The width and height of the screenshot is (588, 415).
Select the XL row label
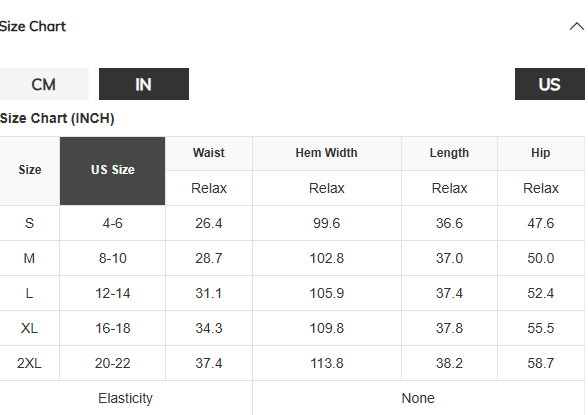29,328
